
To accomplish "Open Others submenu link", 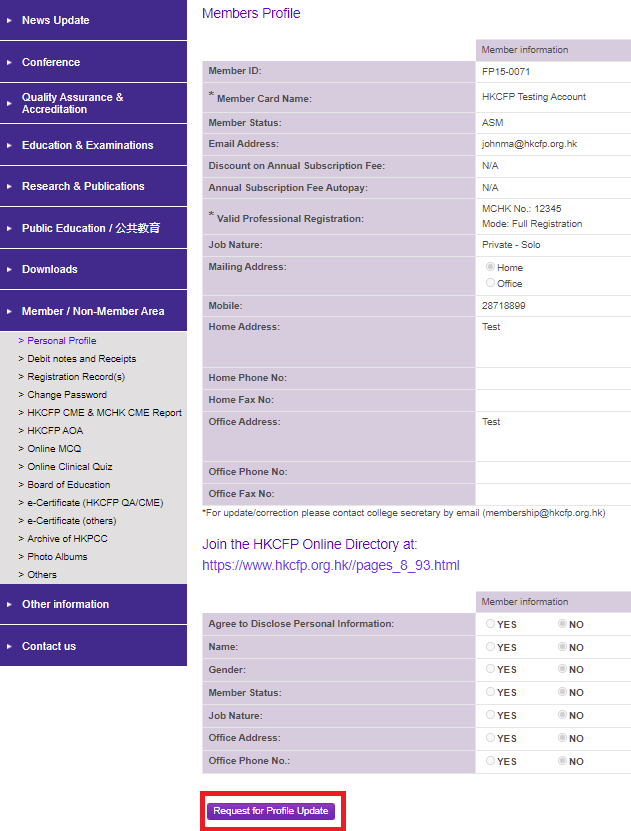I will click(x=42, y=575).
